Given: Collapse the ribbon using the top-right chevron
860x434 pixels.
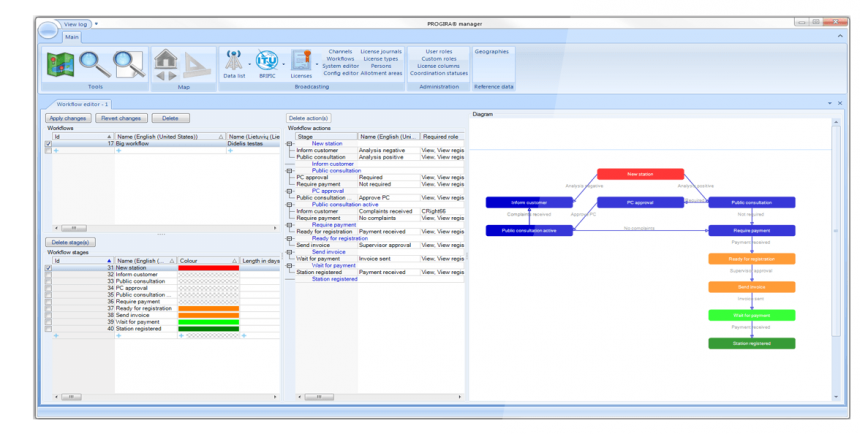Looking at the screenshot, I should (x=840, y=36).
